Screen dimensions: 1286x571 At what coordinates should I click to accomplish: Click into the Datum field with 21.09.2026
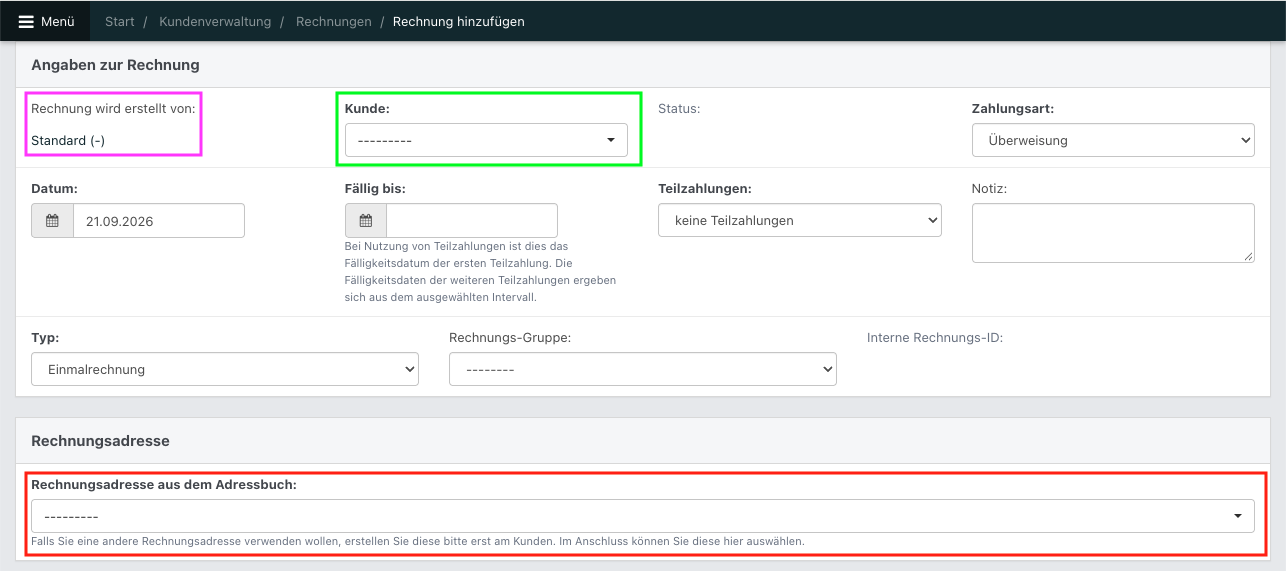click(159, 221)
